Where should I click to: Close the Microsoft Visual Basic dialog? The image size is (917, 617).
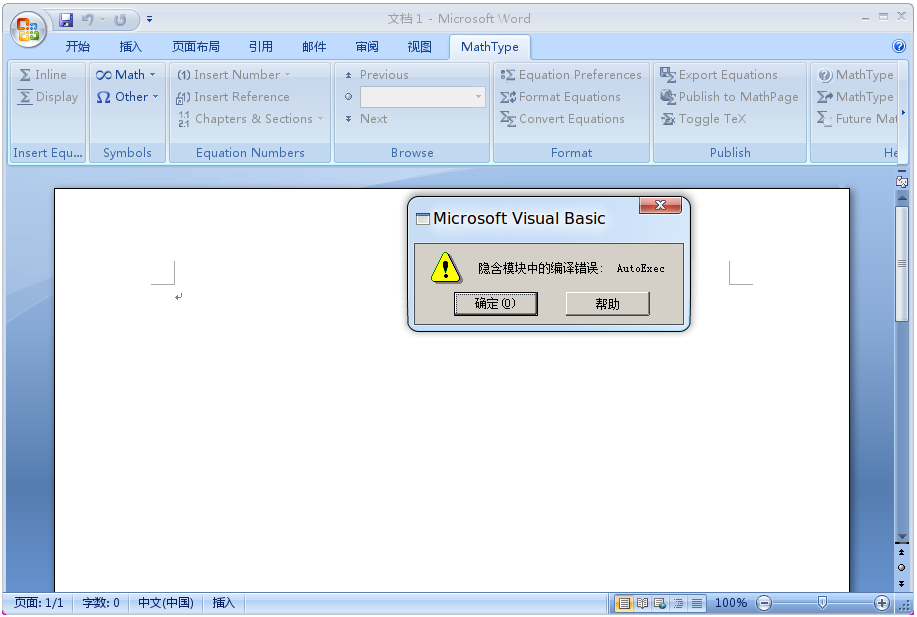click(x=660, y=205)
